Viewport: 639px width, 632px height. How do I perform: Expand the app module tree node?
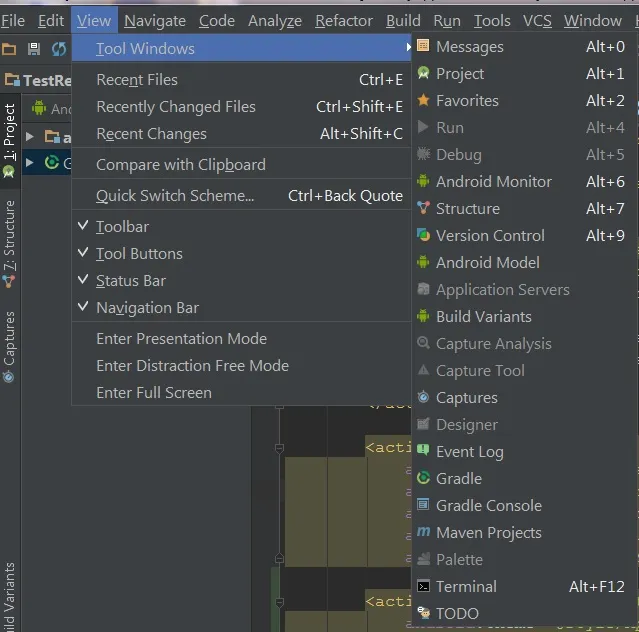pyautogui.click(x=29, y=136)
